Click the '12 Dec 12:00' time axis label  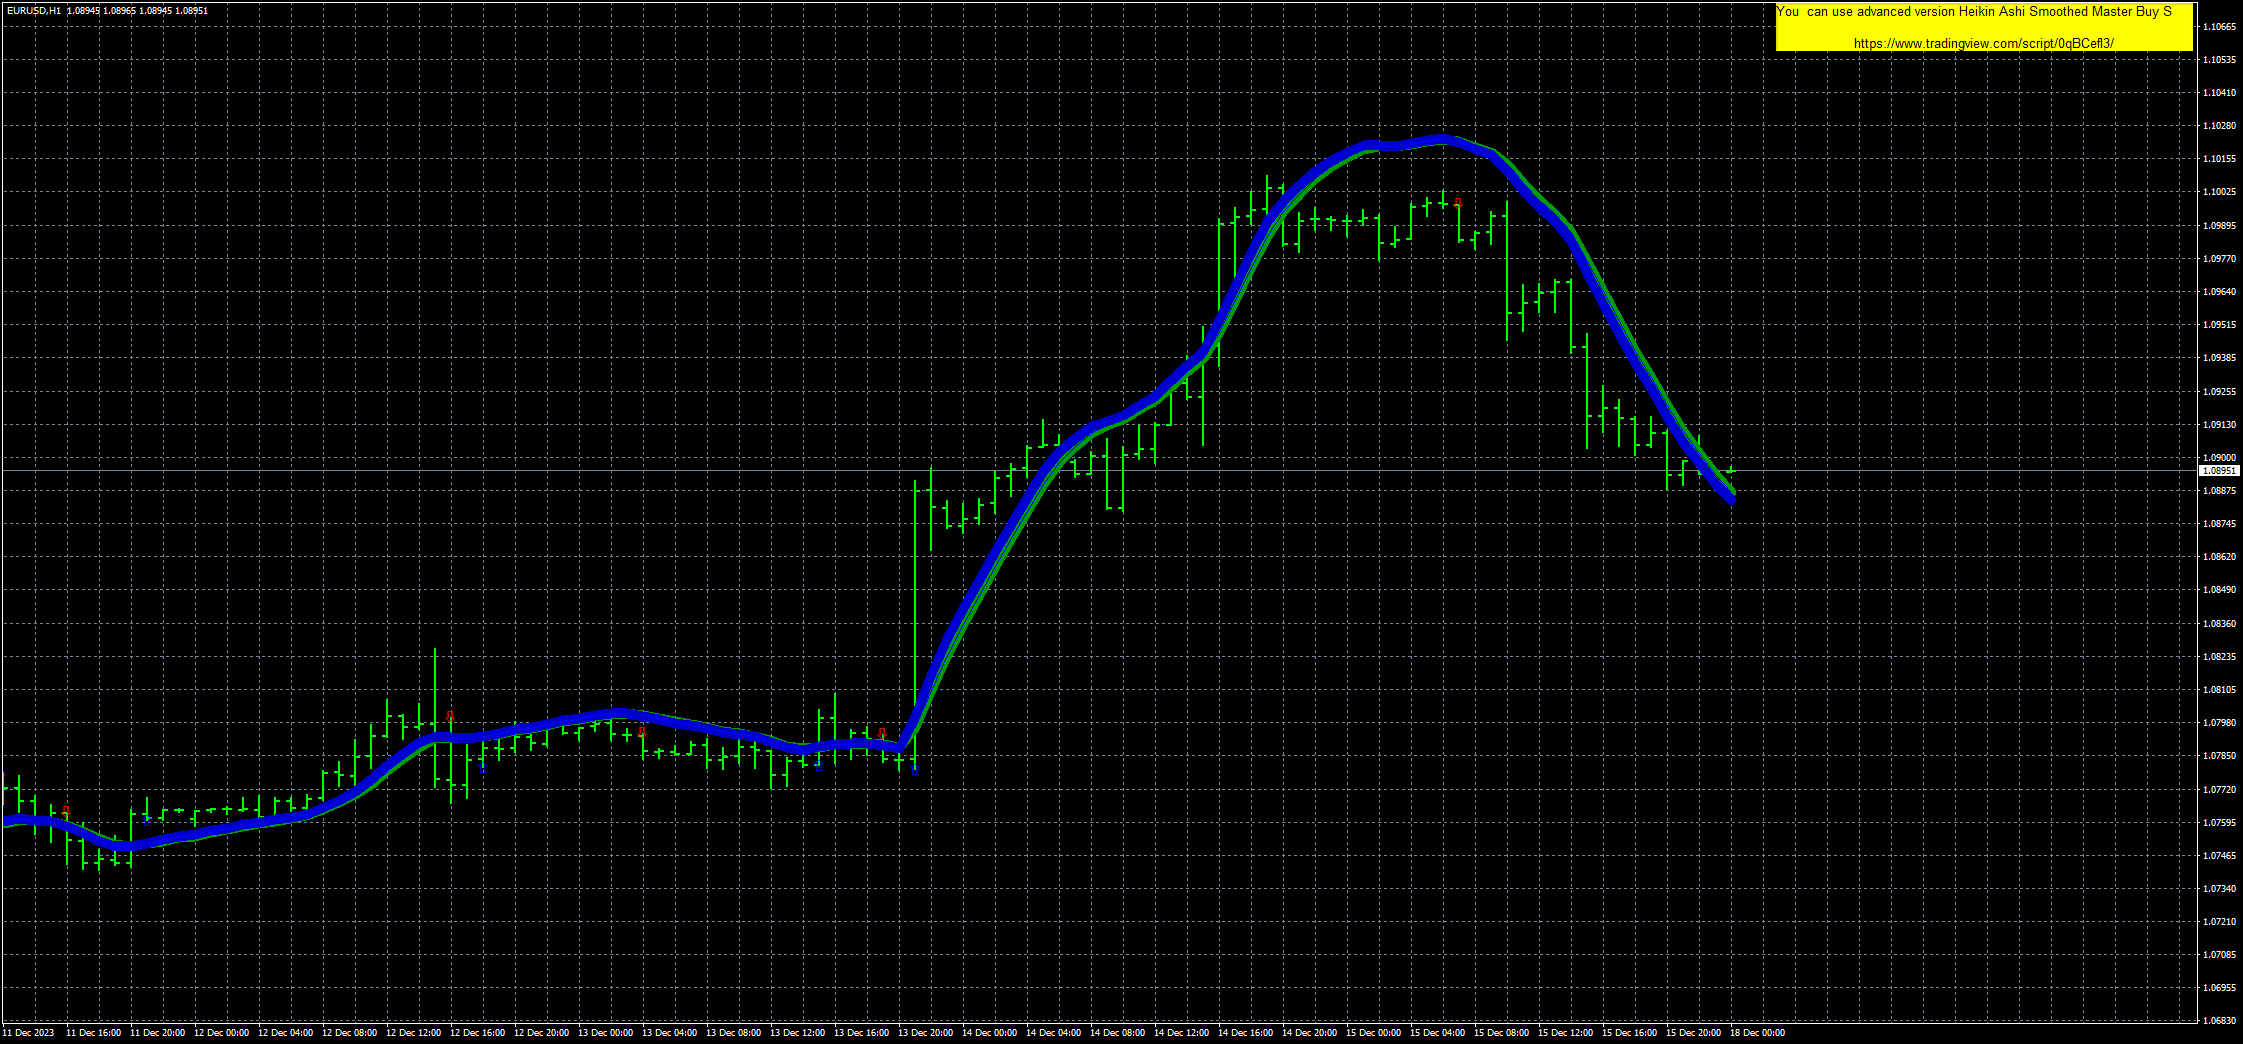coord(413,1033)
